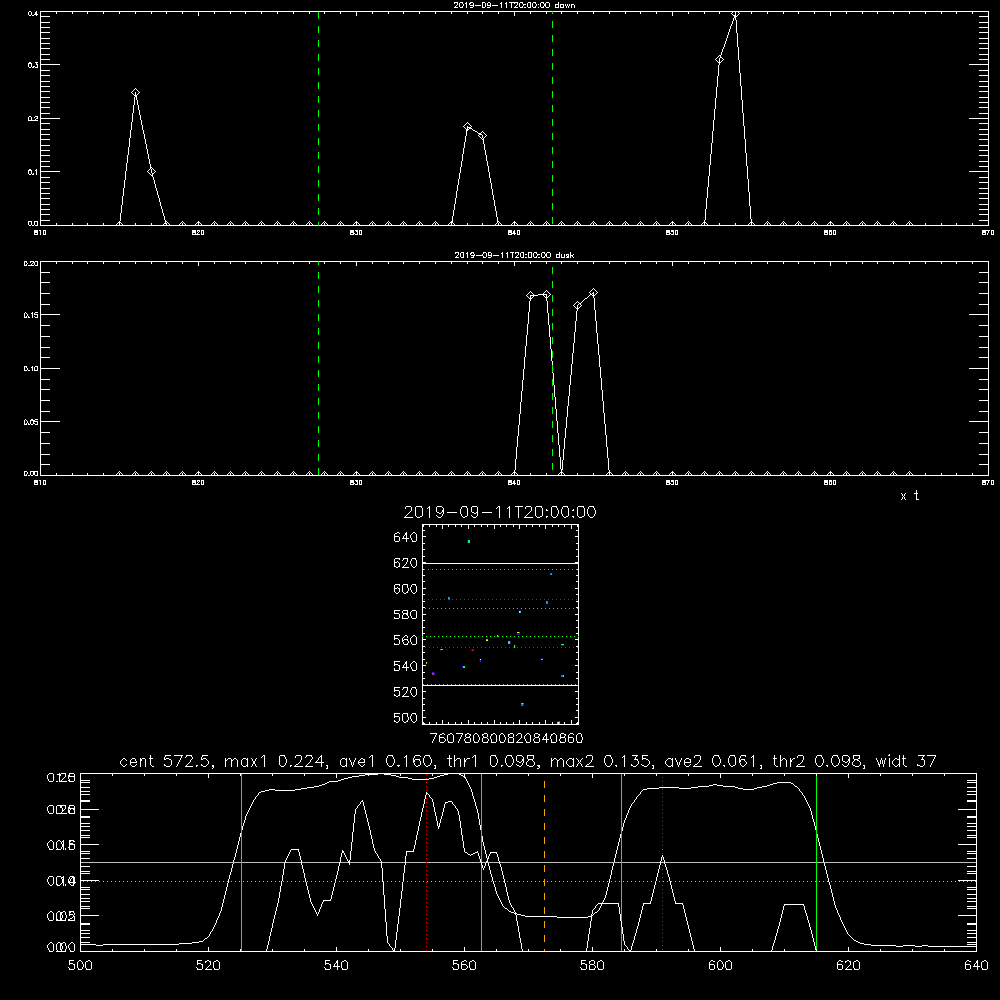Click the '2019-09-11T20:00:00 dusk' plot title
The image size is (1000, 1000).
514,255
